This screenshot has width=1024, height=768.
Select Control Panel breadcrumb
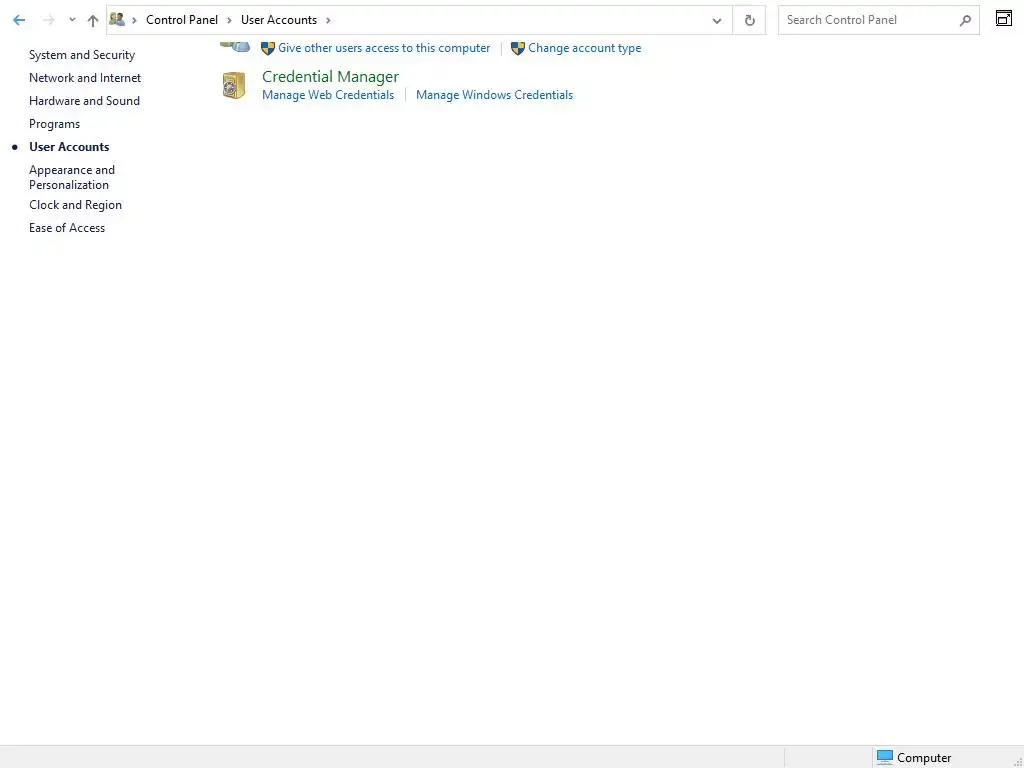click(182, 20)
